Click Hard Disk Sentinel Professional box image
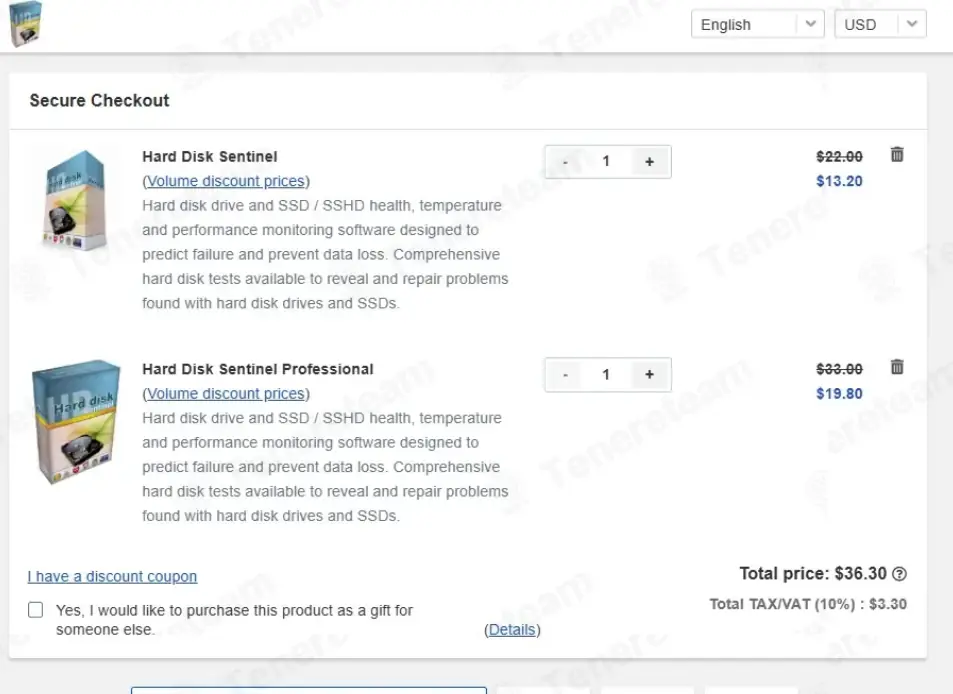 click(x=76, y=421)
